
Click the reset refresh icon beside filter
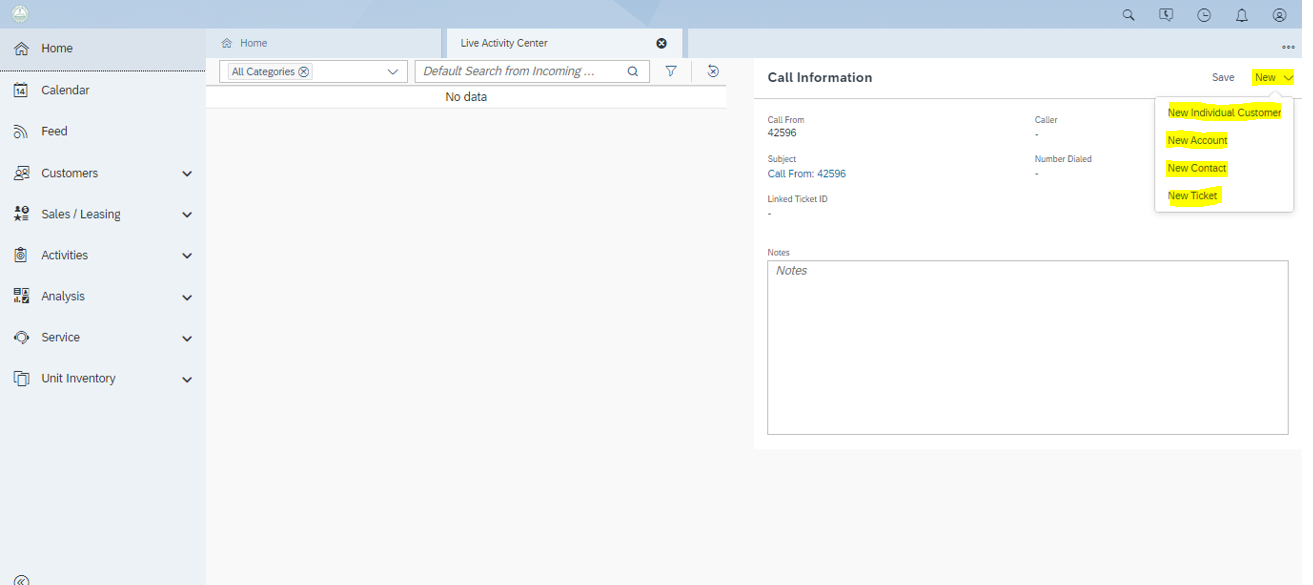click(712, 71)
